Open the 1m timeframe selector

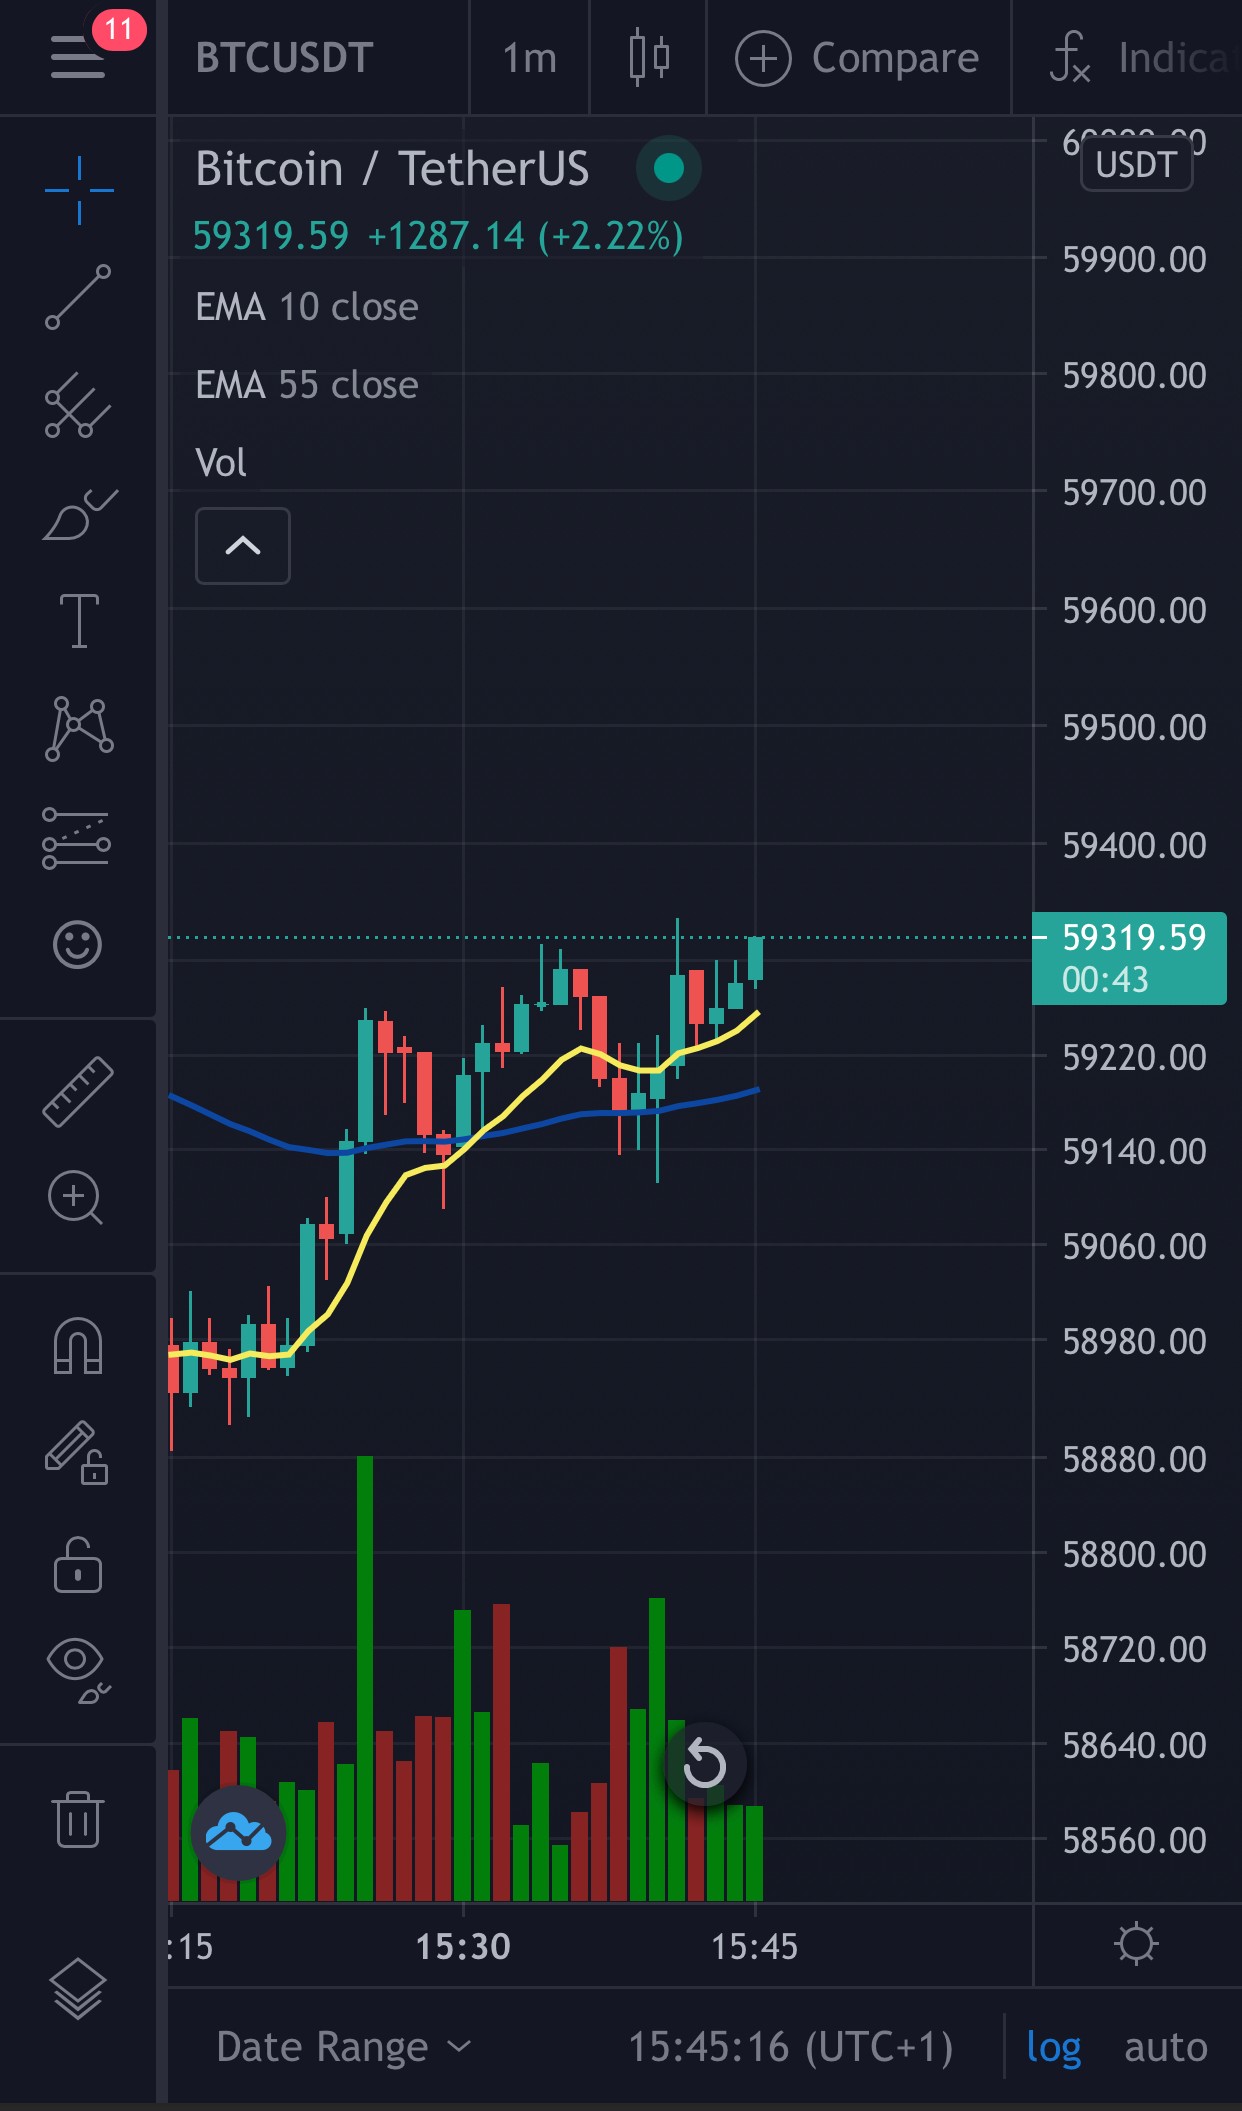529,58
